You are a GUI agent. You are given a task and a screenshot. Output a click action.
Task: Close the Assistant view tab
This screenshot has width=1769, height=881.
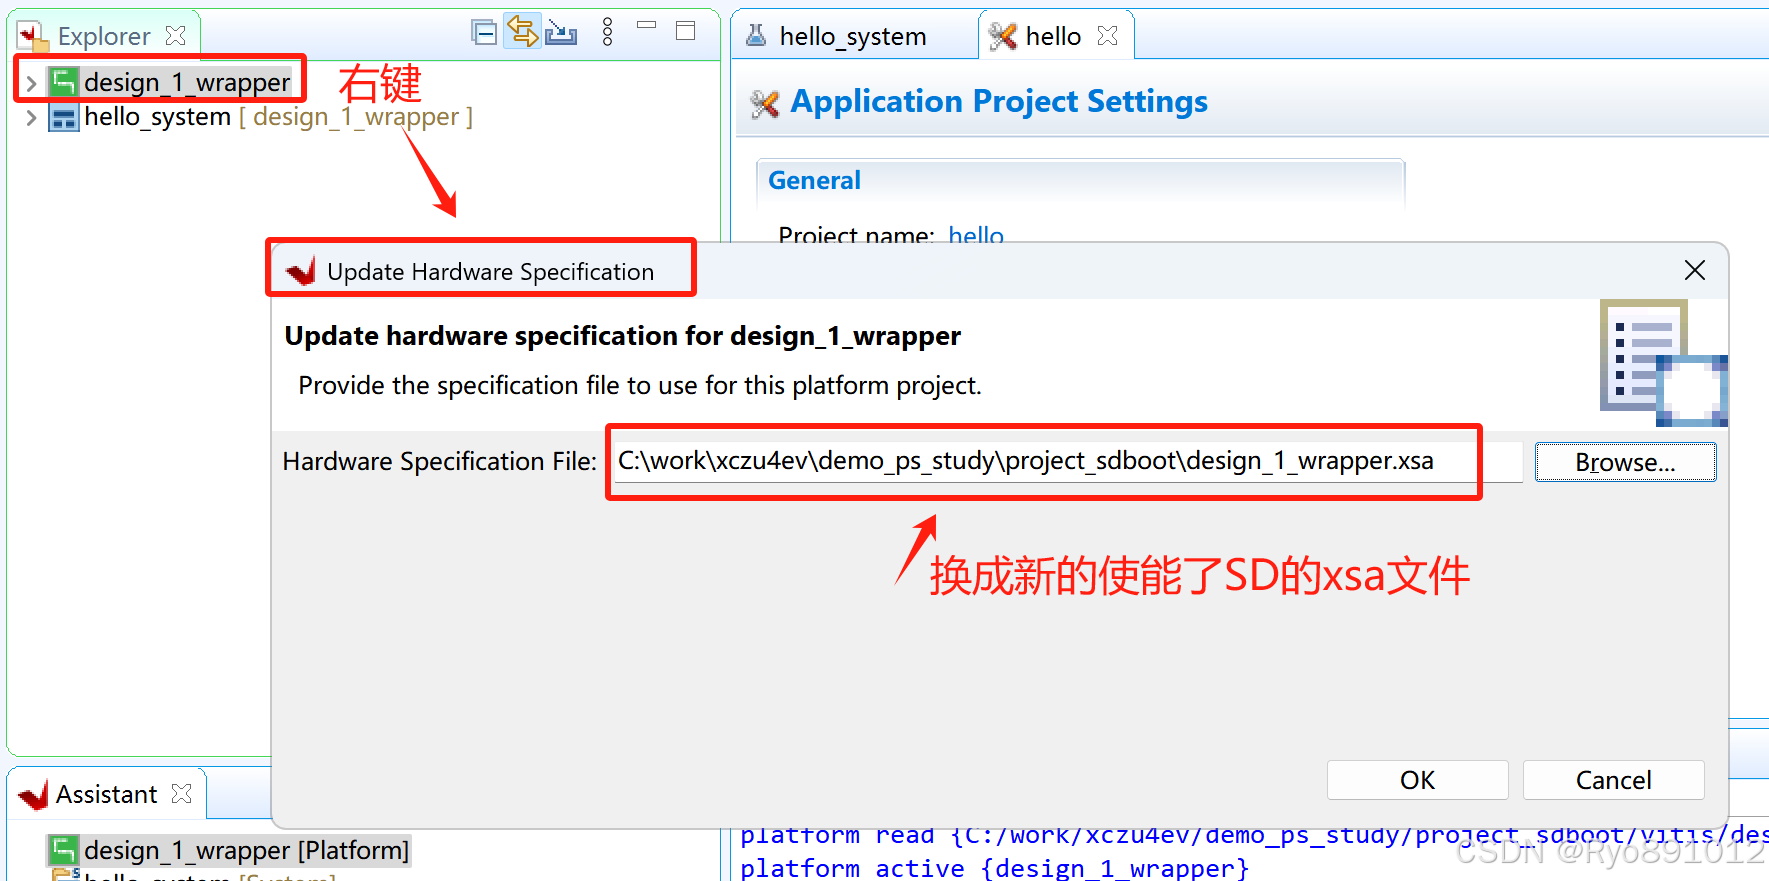click(181, 794)
